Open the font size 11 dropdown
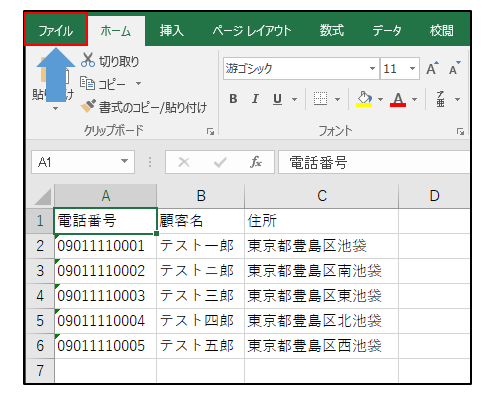 412,69
